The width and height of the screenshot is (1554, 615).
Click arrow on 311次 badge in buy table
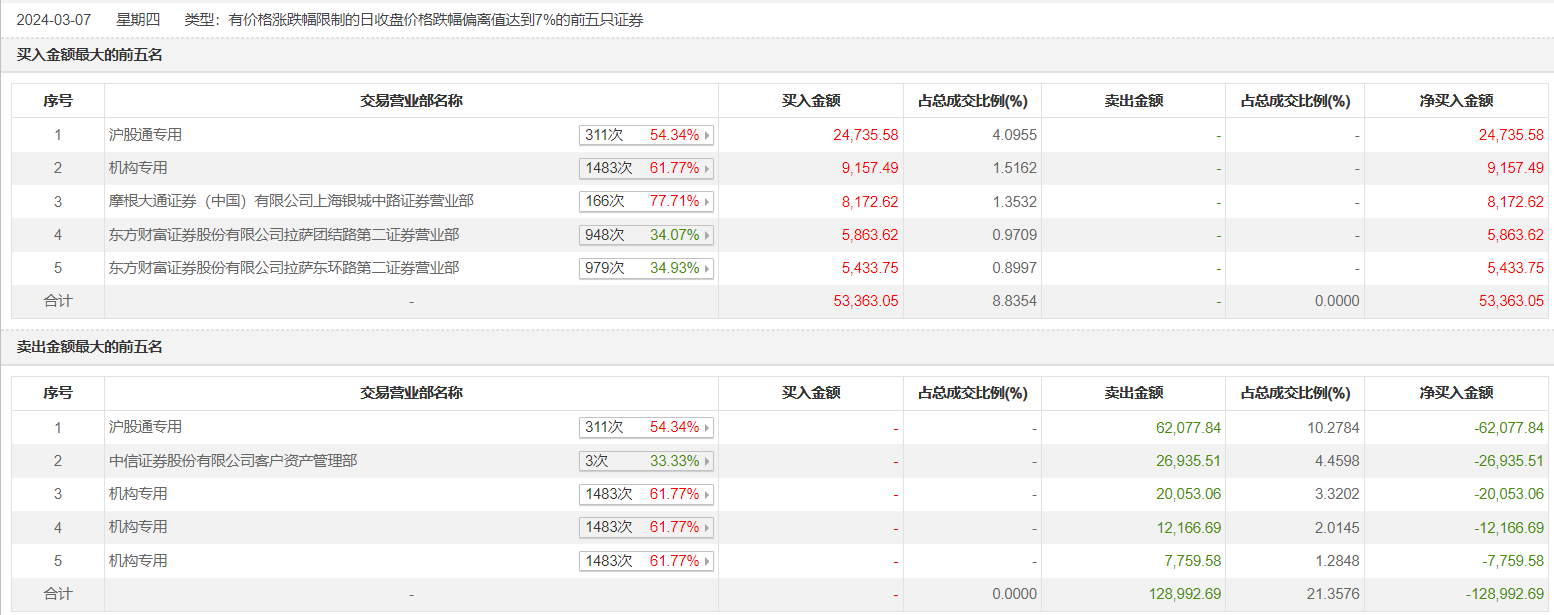(x=707, y=135)
